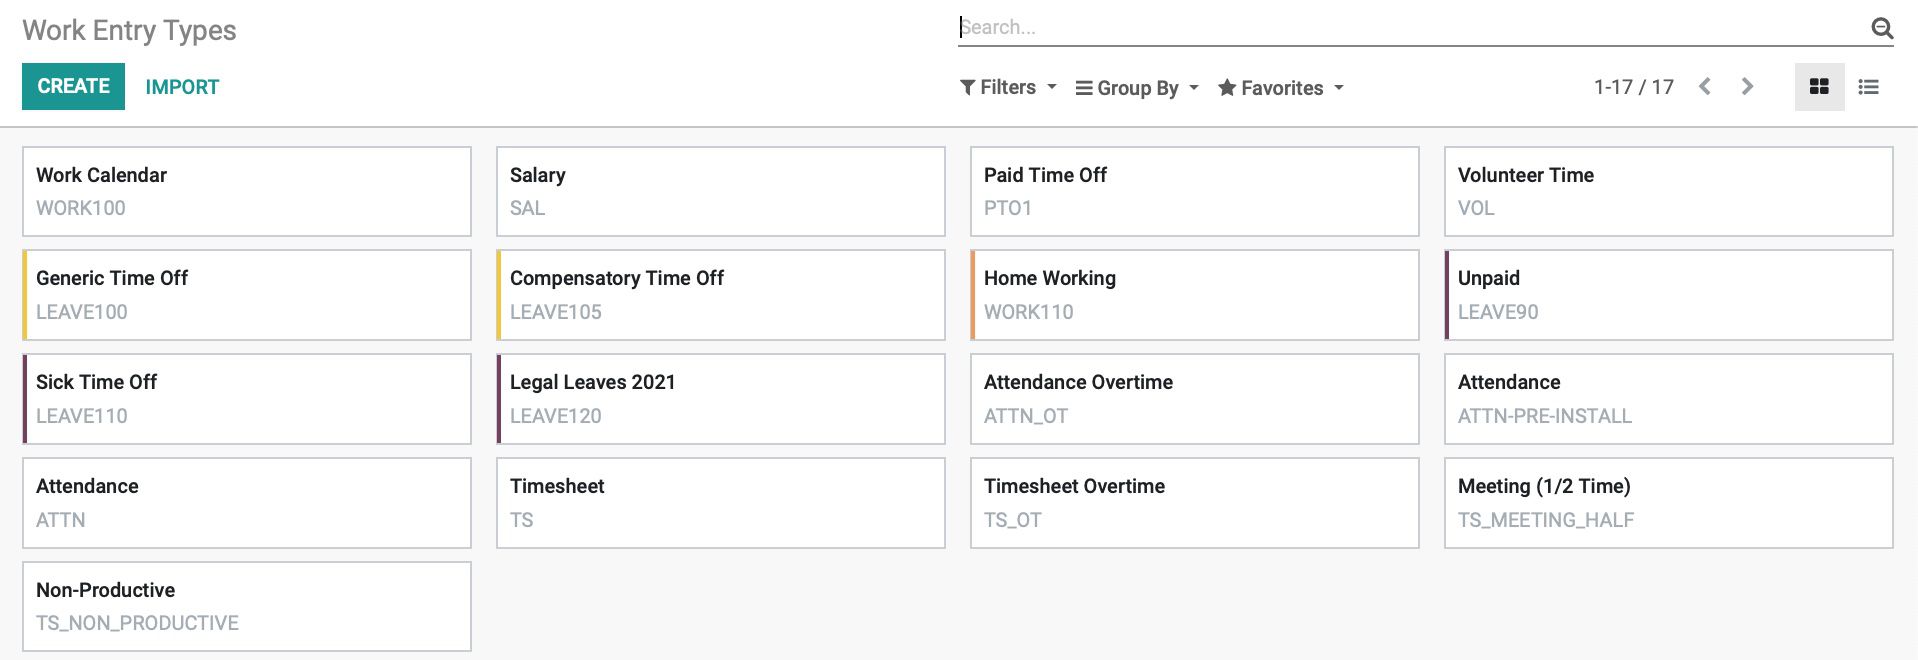1918x660 pixels.
Task: Open the Work Calendar card
Action: (247, 192)
